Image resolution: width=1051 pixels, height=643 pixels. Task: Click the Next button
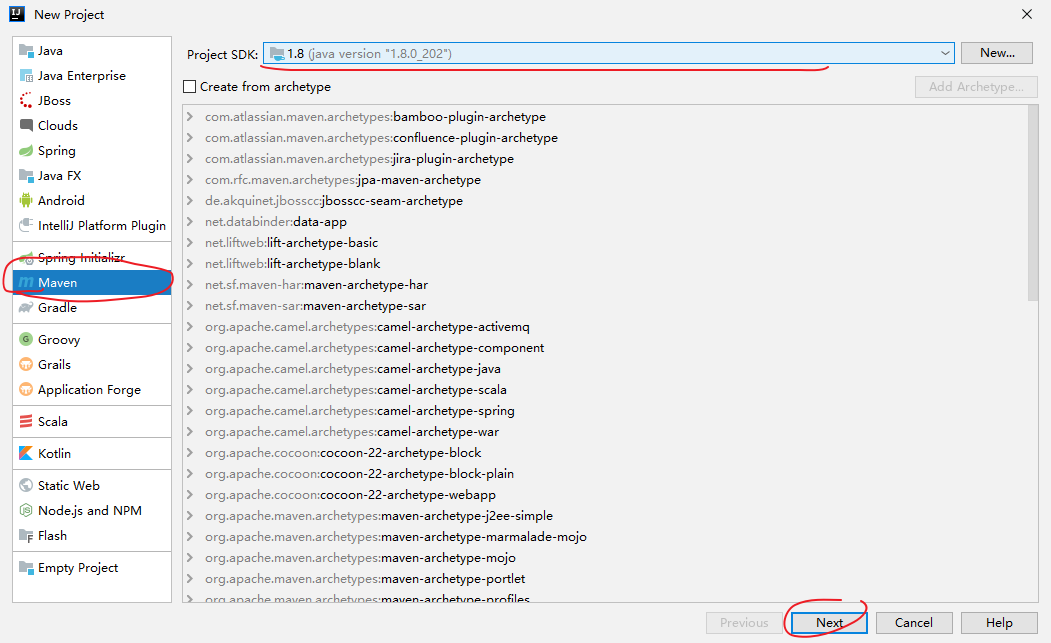click(x=829, y=623)
